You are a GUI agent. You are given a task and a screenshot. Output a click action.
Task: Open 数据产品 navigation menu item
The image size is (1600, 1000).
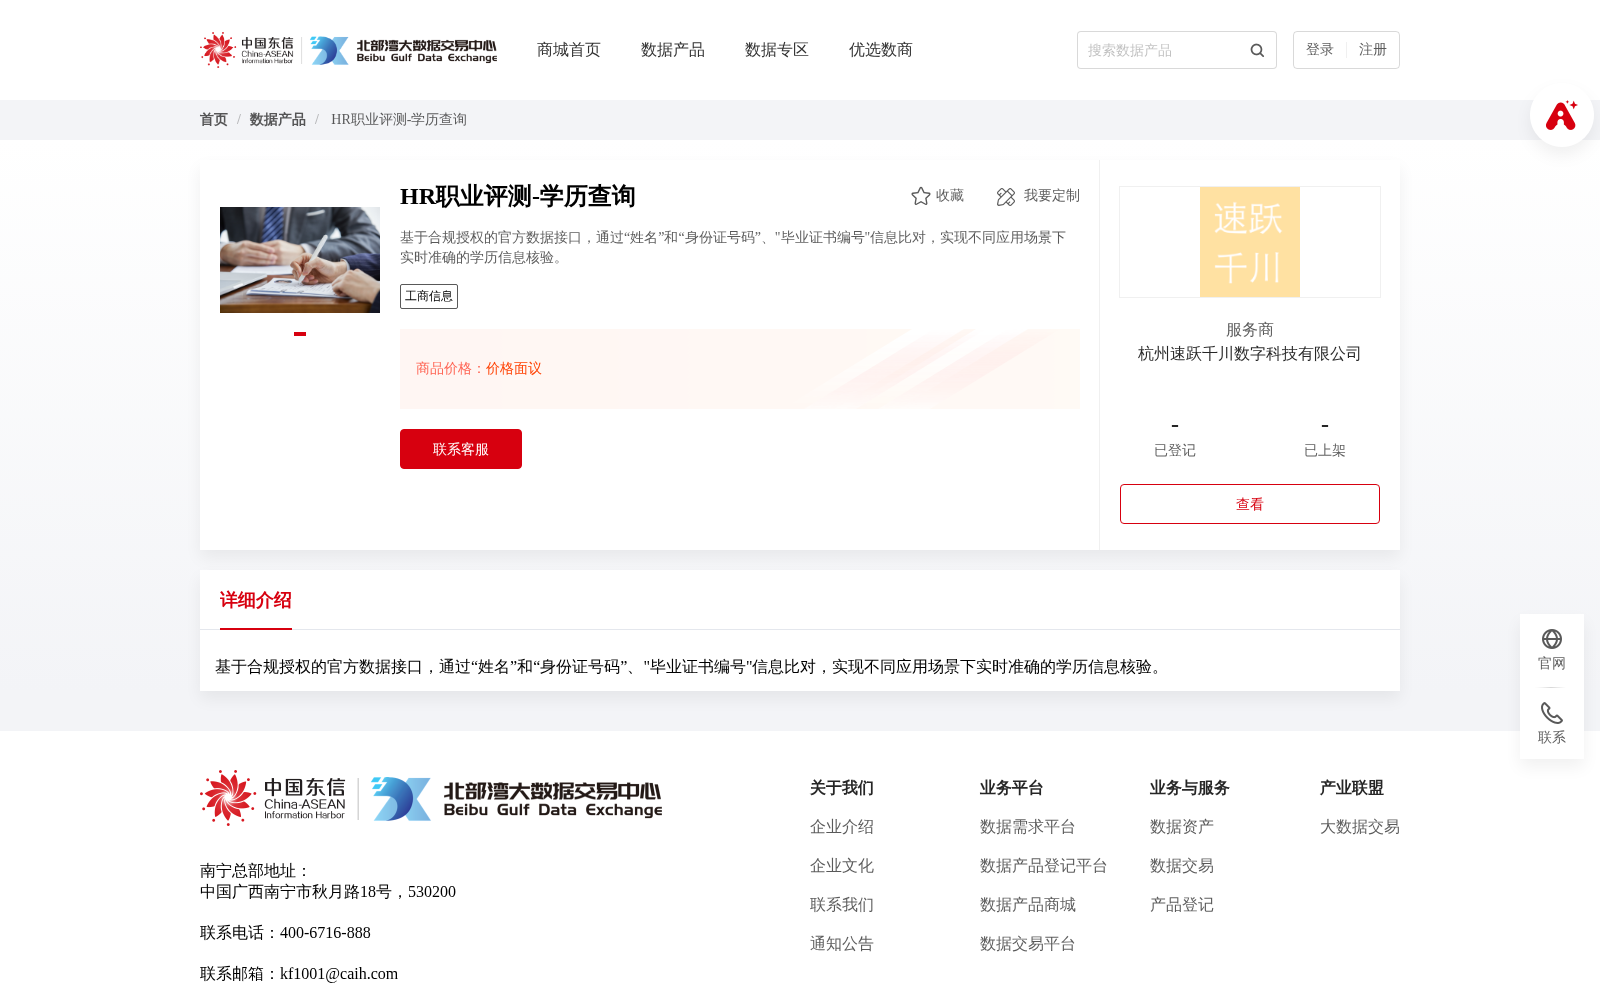coord(673,50)
